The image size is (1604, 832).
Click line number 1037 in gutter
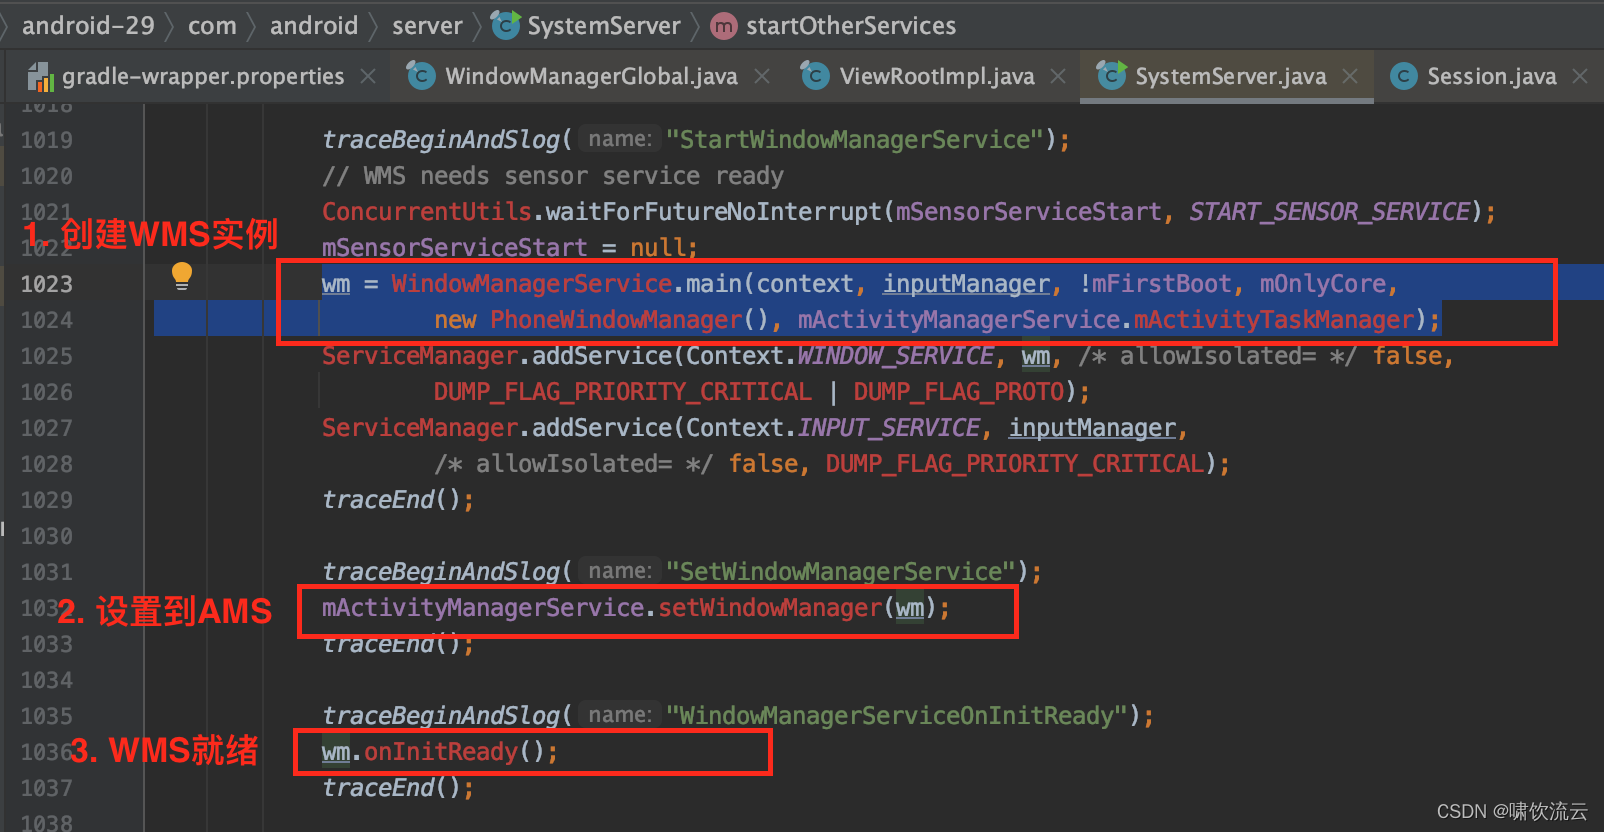(x=47, y=788)
